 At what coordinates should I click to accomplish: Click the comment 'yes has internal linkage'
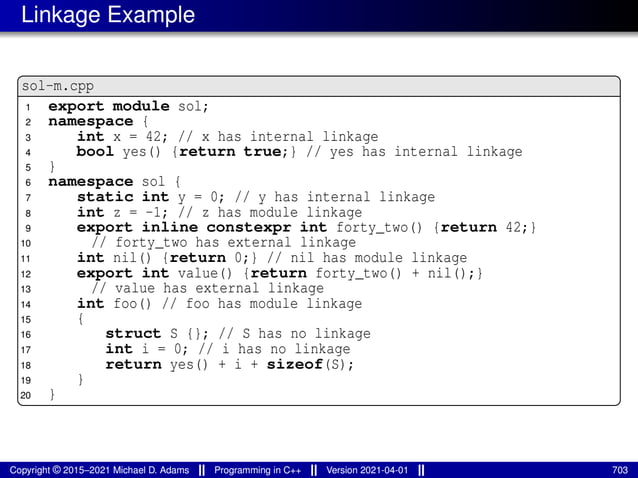[x=414, y=152]
